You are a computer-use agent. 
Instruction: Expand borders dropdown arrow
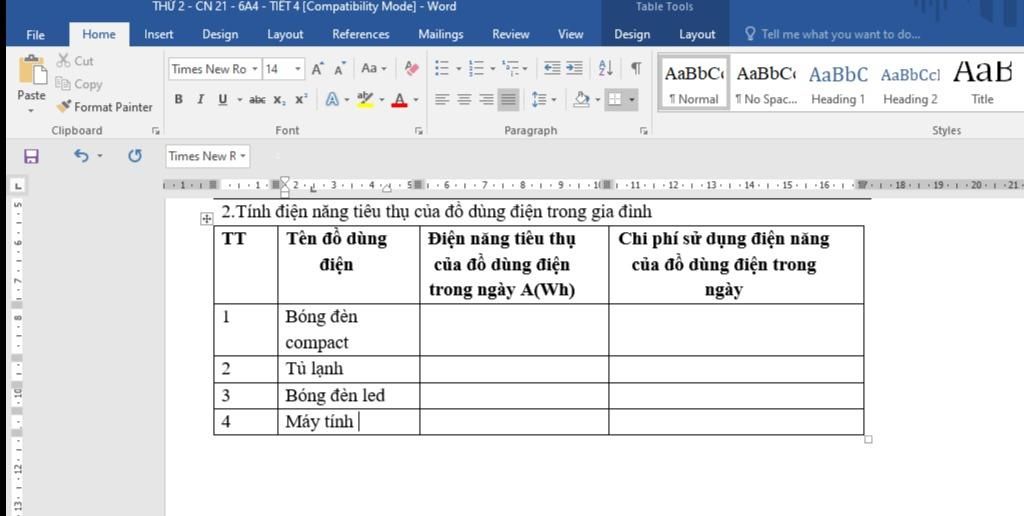click(632, 100)
